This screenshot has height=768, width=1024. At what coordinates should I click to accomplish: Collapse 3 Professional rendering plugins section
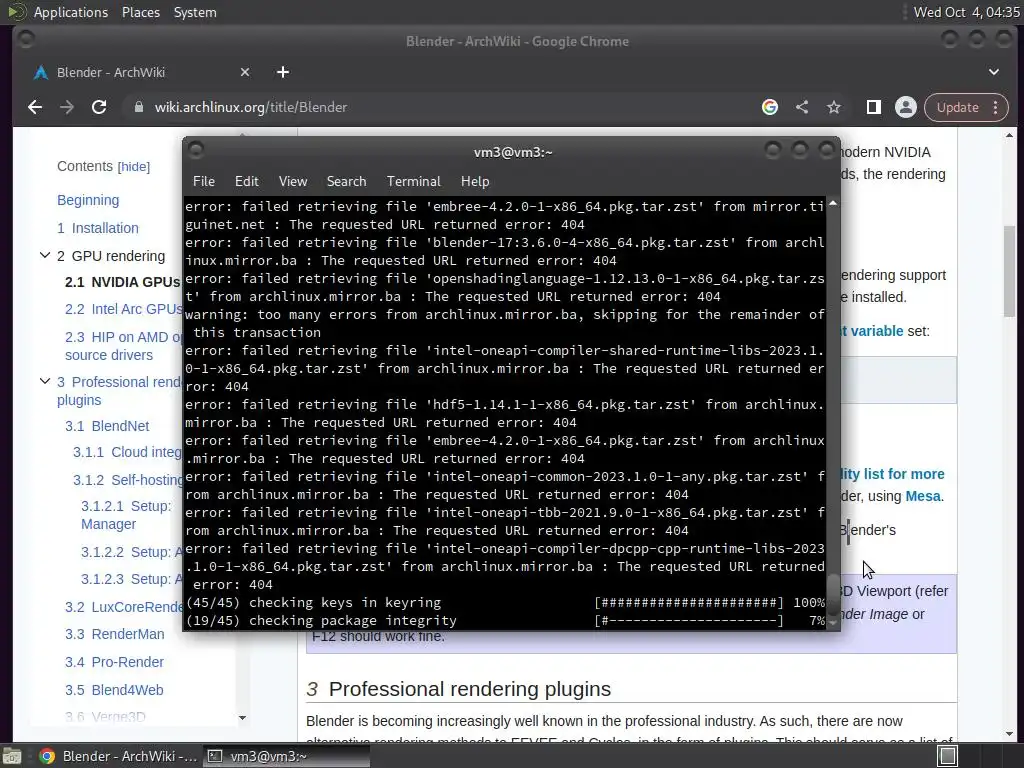pos(44,381)
